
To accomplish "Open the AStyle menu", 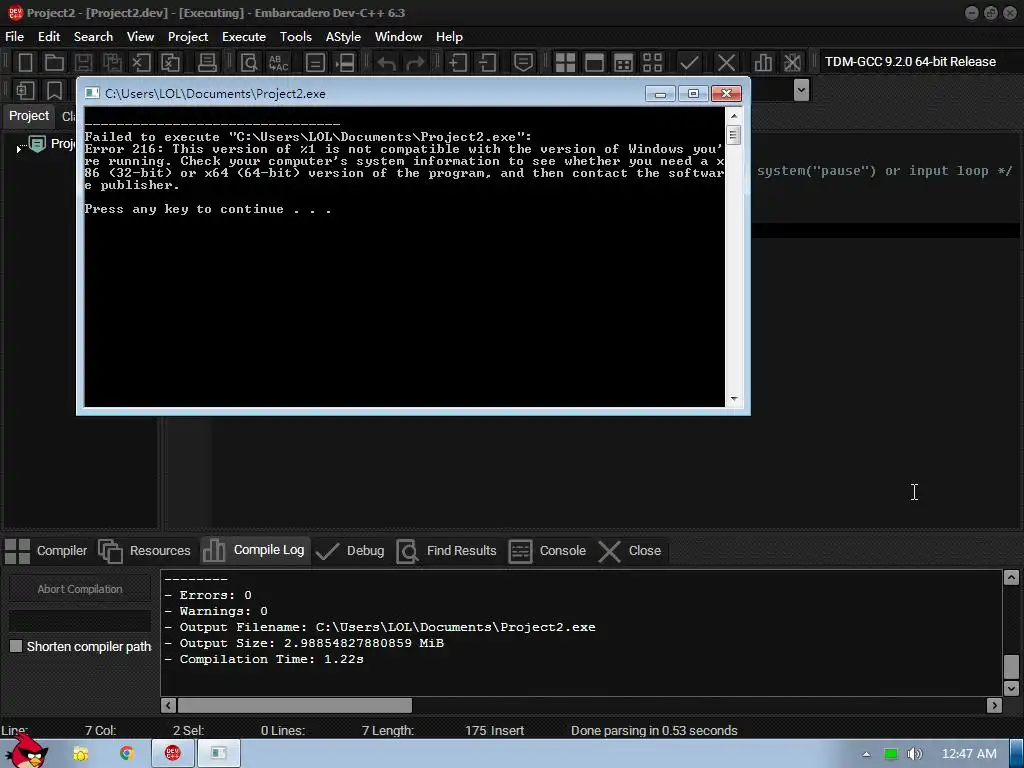I will click(x=344, y=37).
